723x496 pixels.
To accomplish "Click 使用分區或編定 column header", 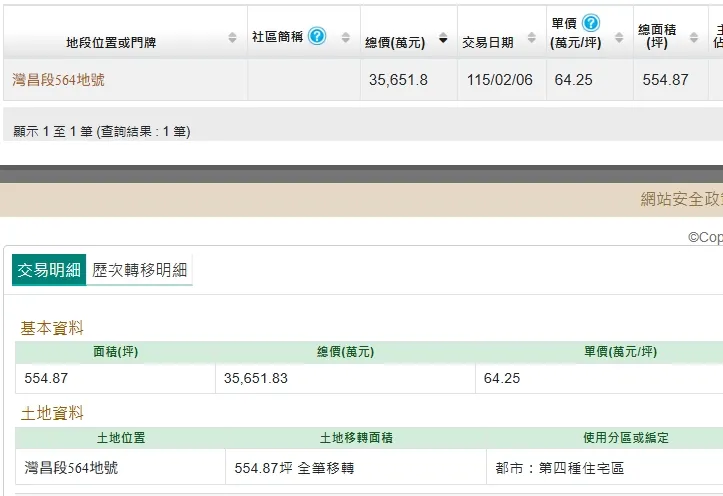I will (626, 437).
